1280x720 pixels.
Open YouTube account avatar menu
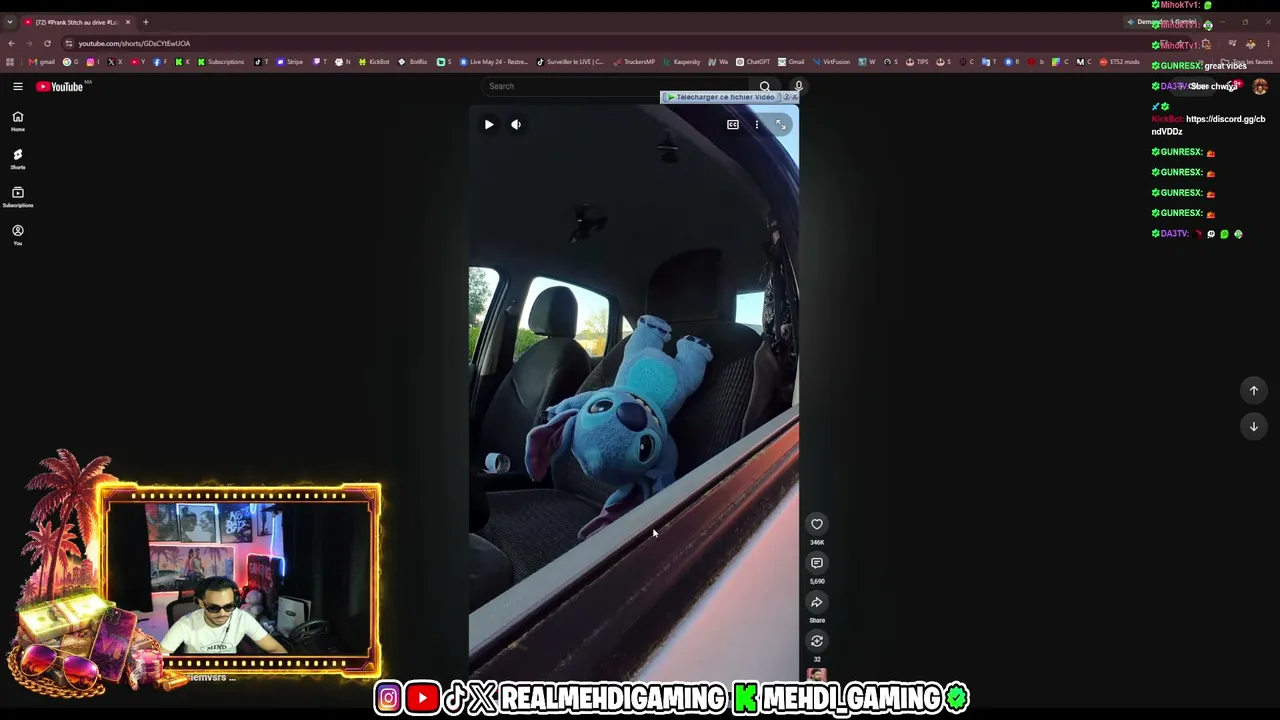point(1260,87)
